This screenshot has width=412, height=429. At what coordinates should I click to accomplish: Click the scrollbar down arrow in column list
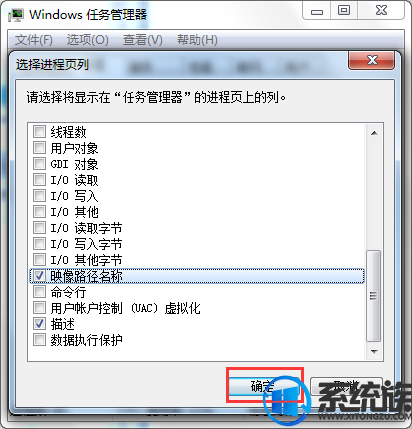point(374,351)
